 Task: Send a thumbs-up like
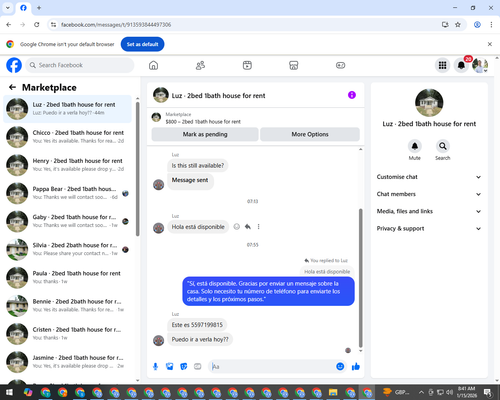356,367
